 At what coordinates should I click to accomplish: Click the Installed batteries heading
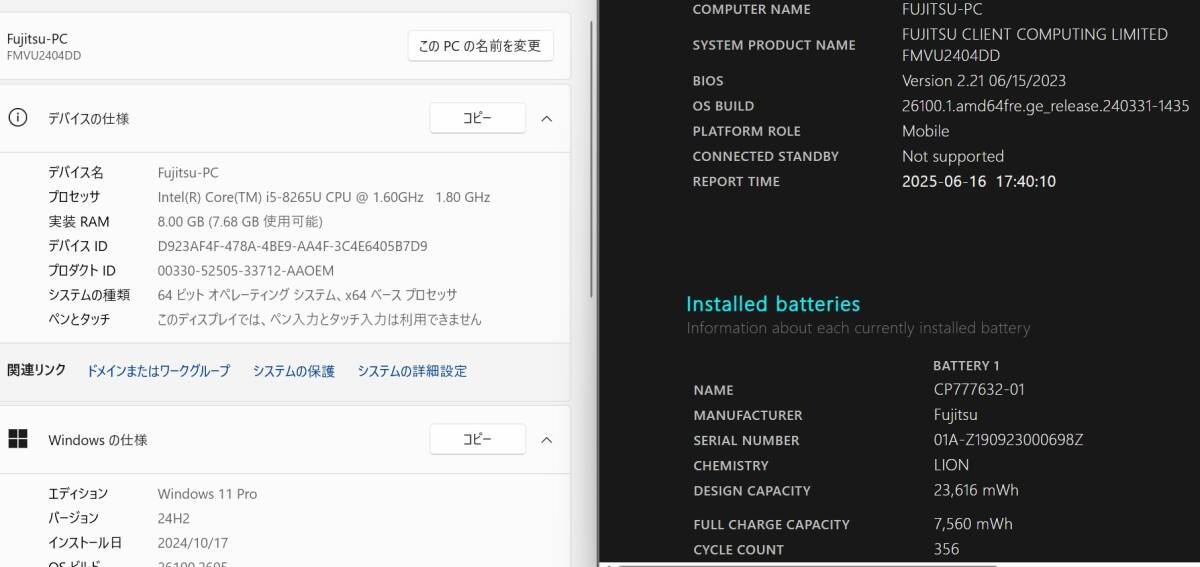pyautogui.click(x=773, y=304)
